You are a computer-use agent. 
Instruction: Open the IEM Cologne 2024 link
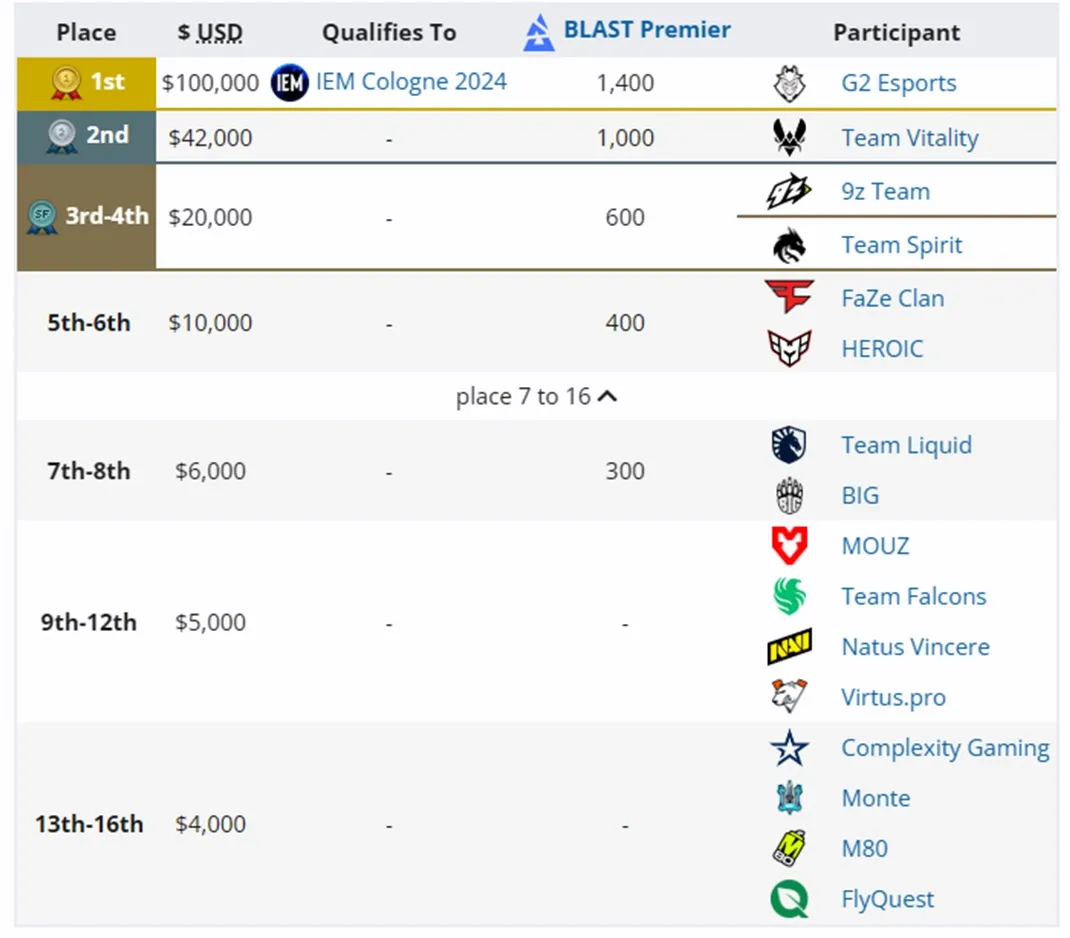[x=411, y=81]
